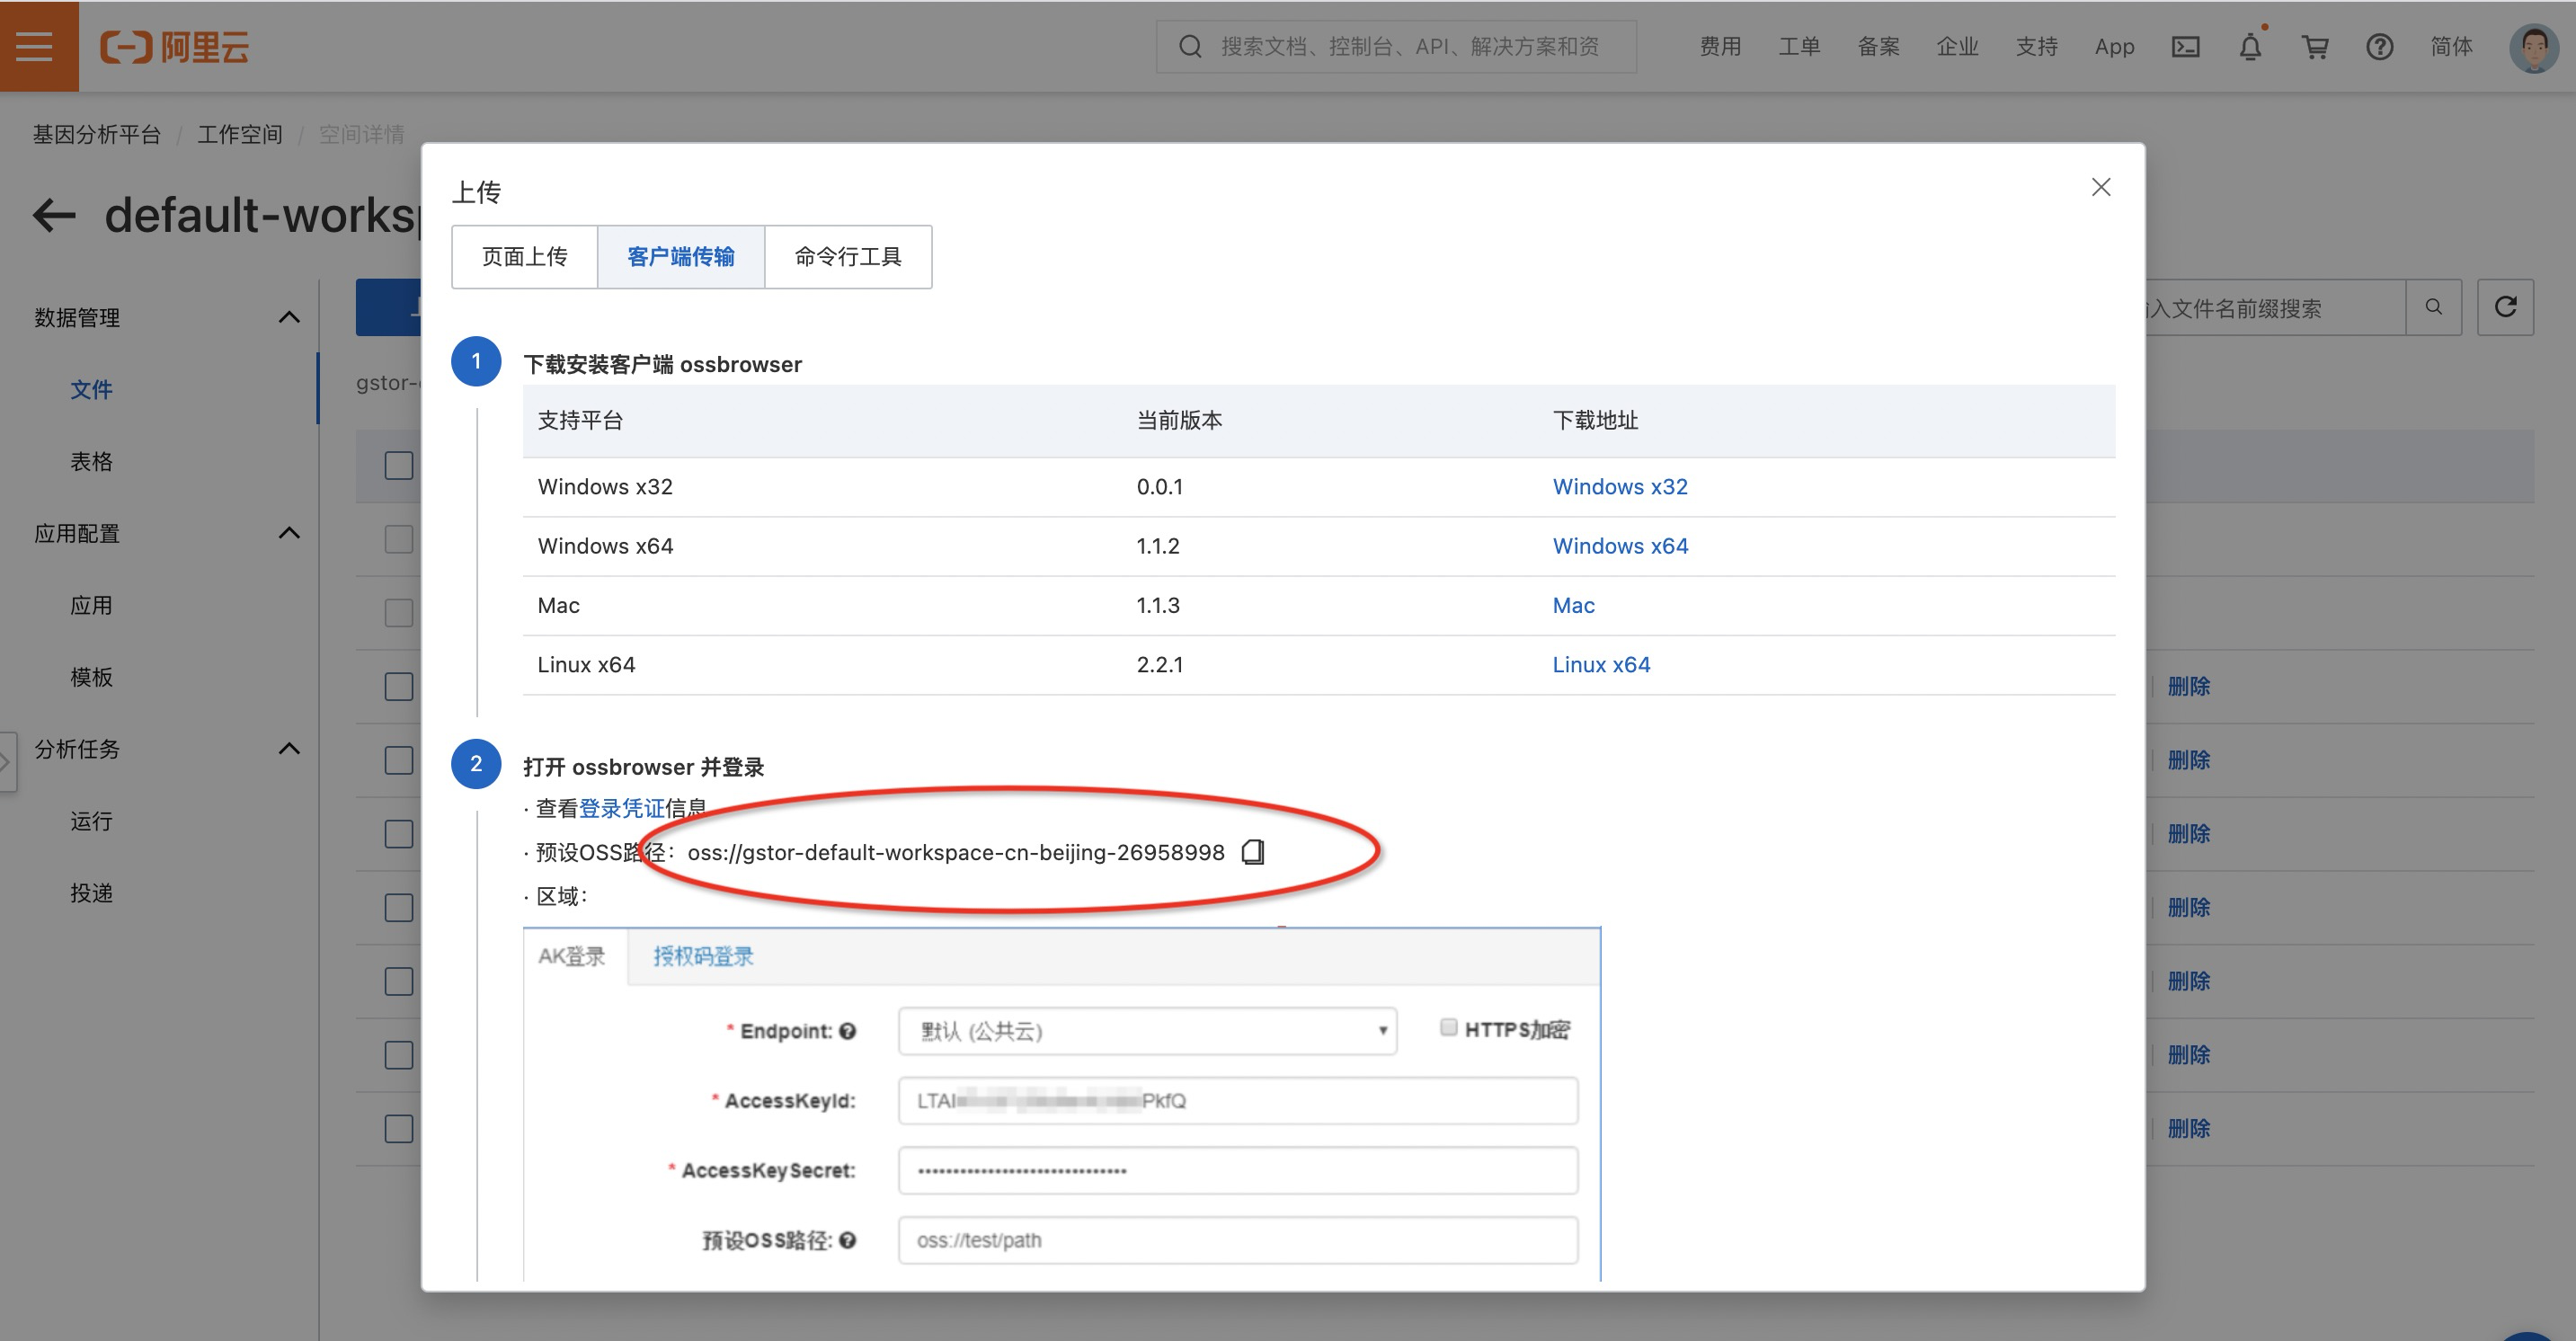Open 费用 top menu

(x=1720, y=47)
